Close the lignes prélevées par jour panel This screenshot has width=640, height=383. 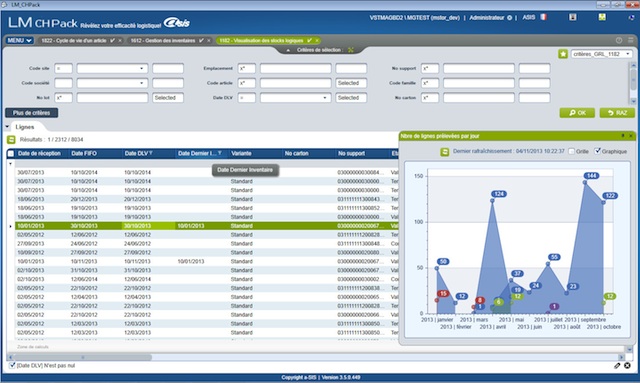(x=631, y=136)
